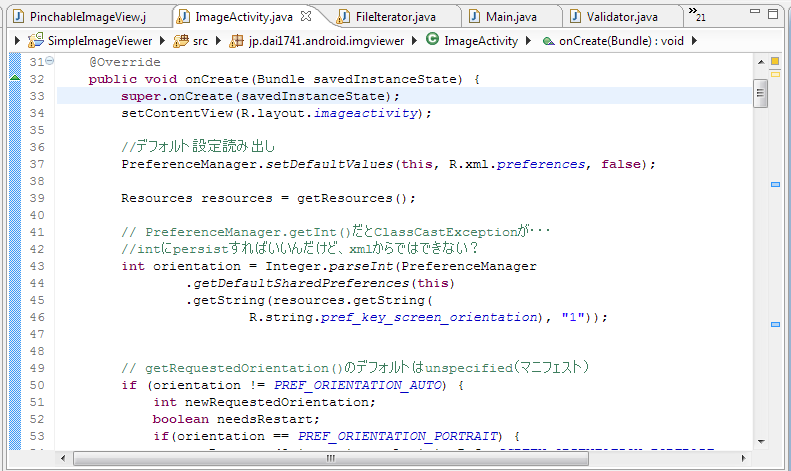Click the vertical scrollbar down arrow
Screen dimensions: 791x471
[761, 442]
